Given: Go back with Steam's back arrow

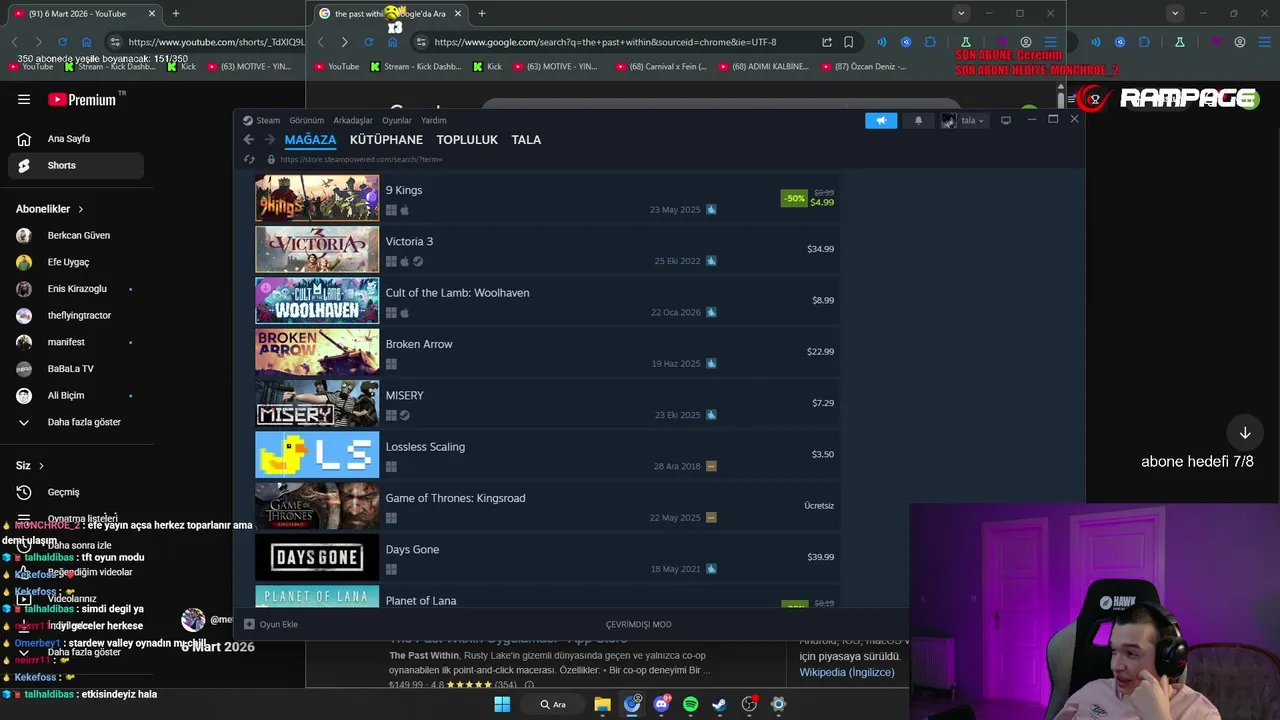Looking at the screenshot, I should pyautogui.click(x=248, y=140).
